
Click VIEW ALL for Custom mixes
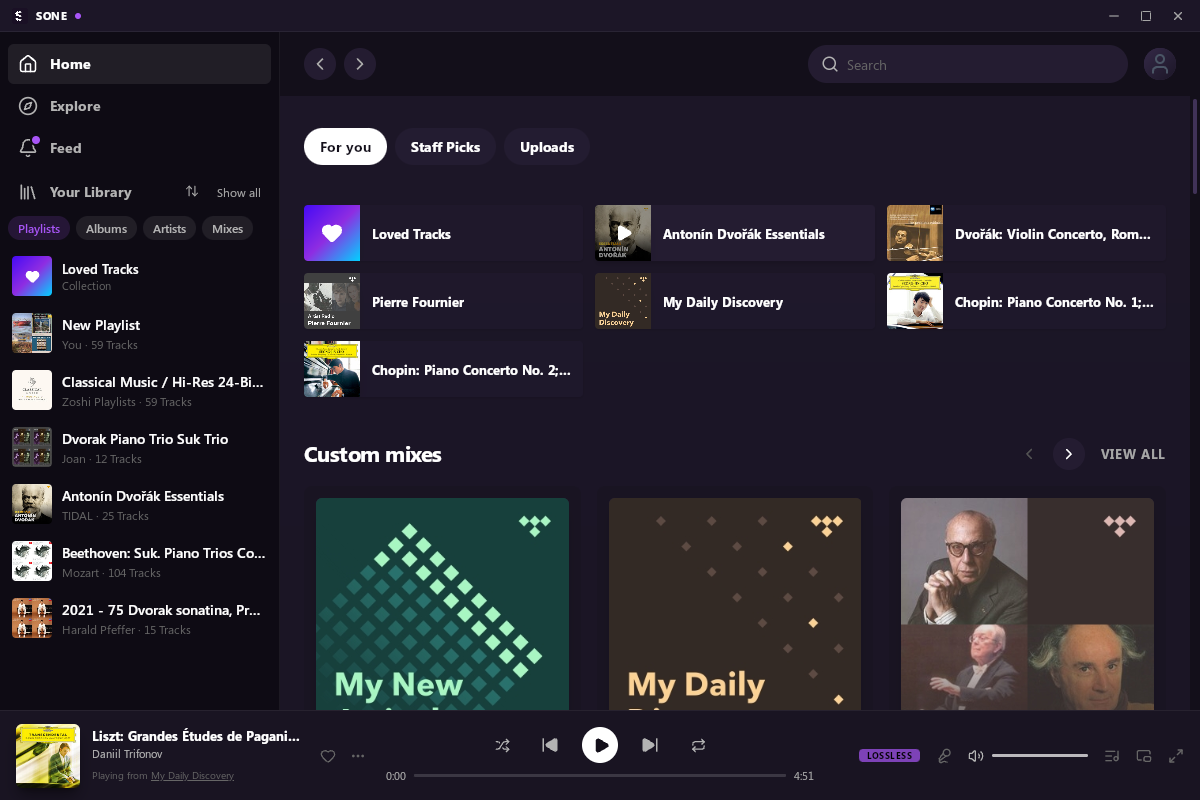tap(1133, 454)
